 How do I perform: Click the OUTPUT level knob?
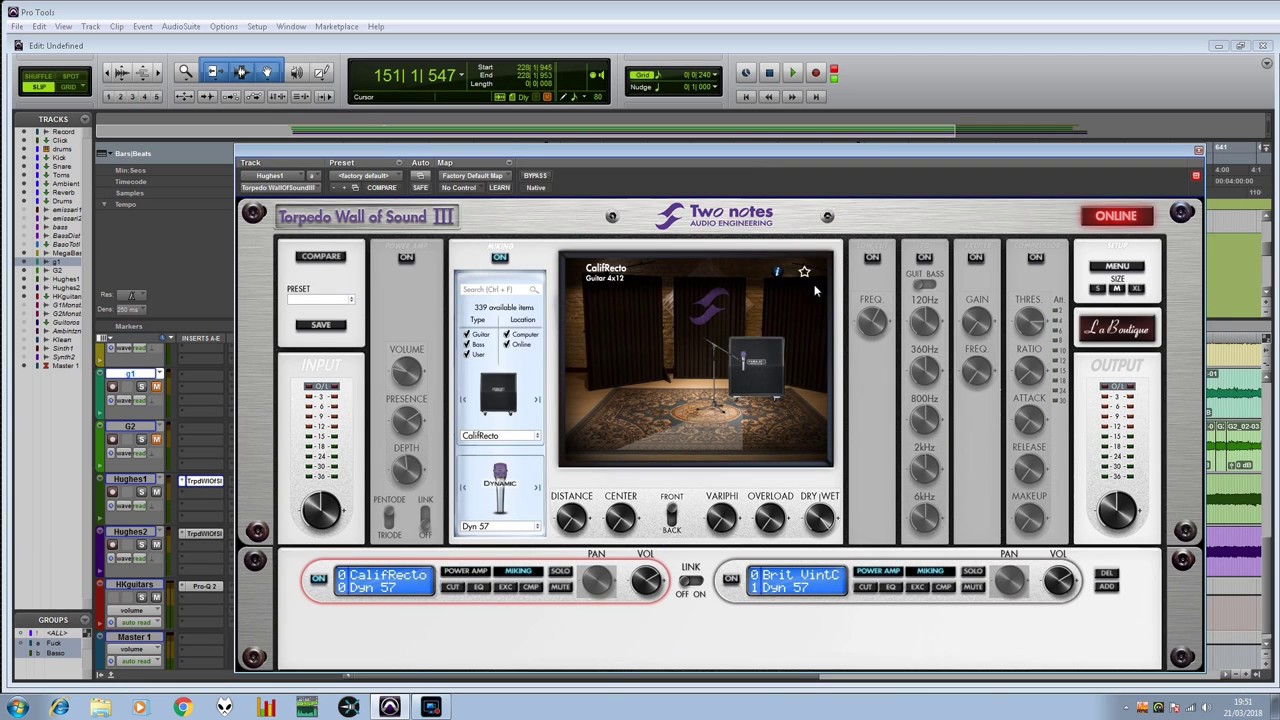click(1117, 510)
